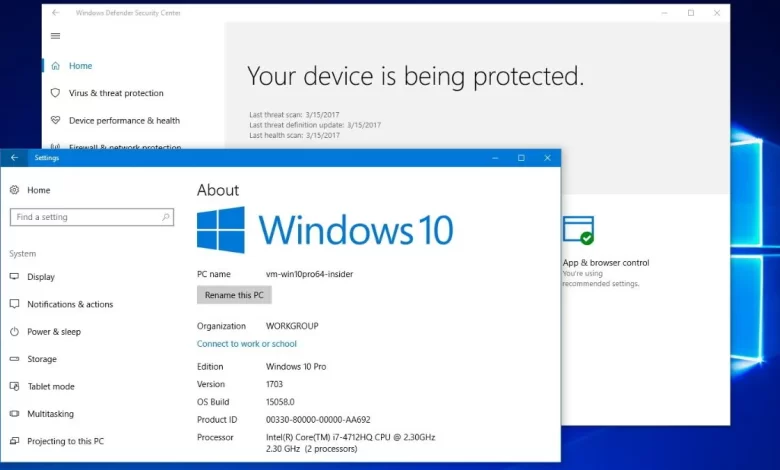Image resolution: width=780 pixels, height=470 pixels.
Task: Open the Storage settings page
Action: coord(42,359)
